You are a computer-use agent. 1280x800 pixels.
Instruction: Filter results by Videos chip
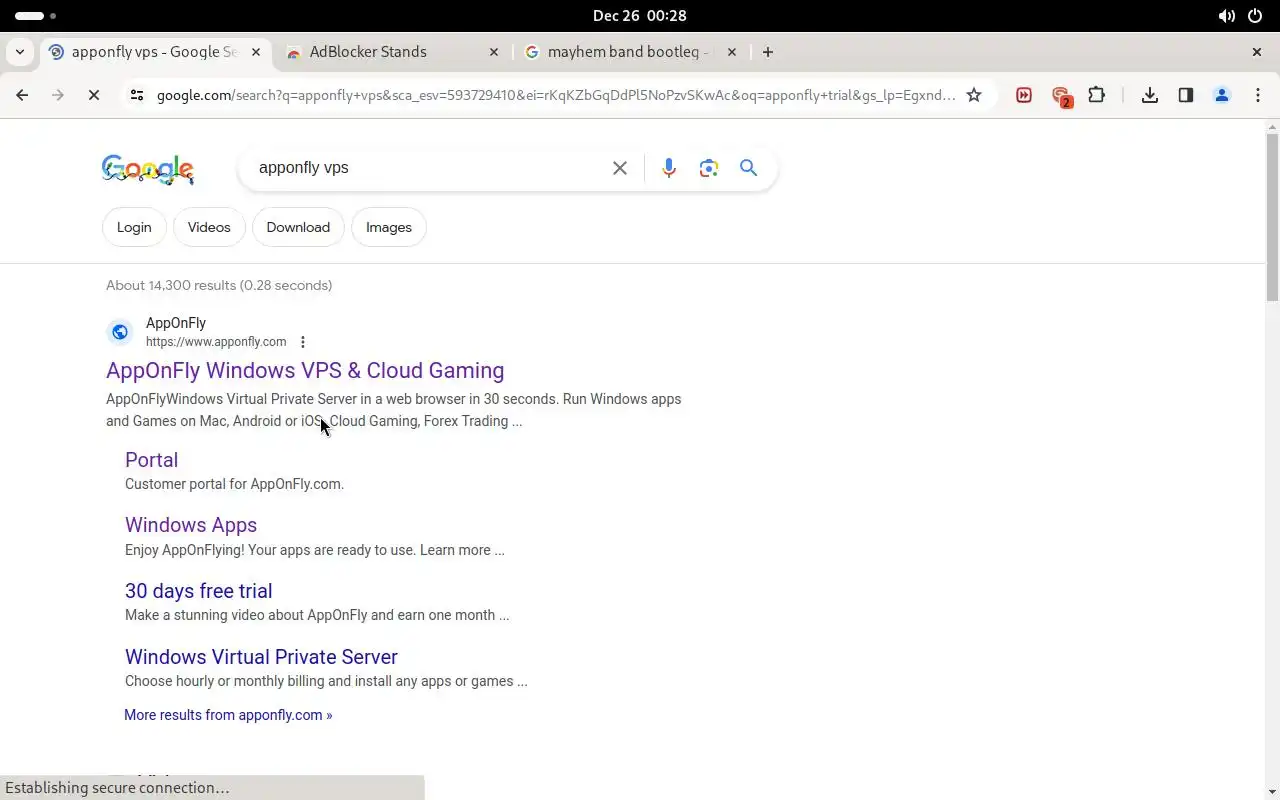click(x=209, y=227)
